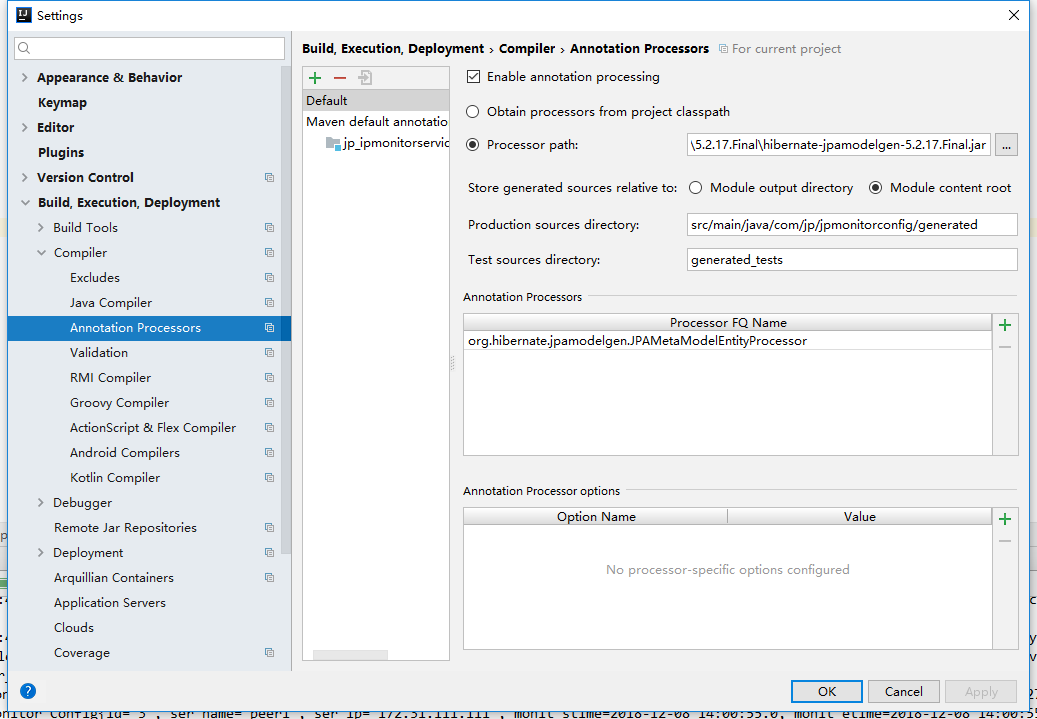Click the settings tree vertical scrollbar

coord(286,310)
